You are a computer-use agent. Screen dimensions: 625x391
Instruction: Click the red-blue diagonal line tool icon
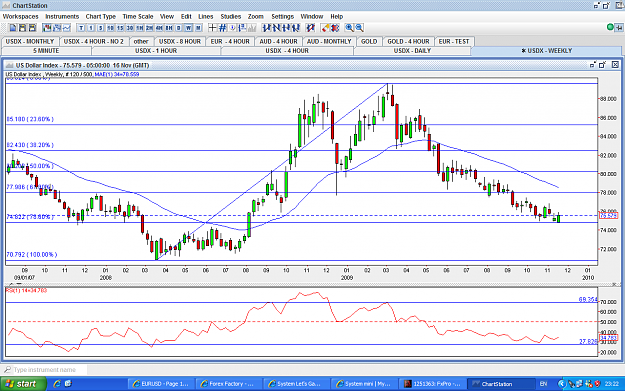(310, 28)
